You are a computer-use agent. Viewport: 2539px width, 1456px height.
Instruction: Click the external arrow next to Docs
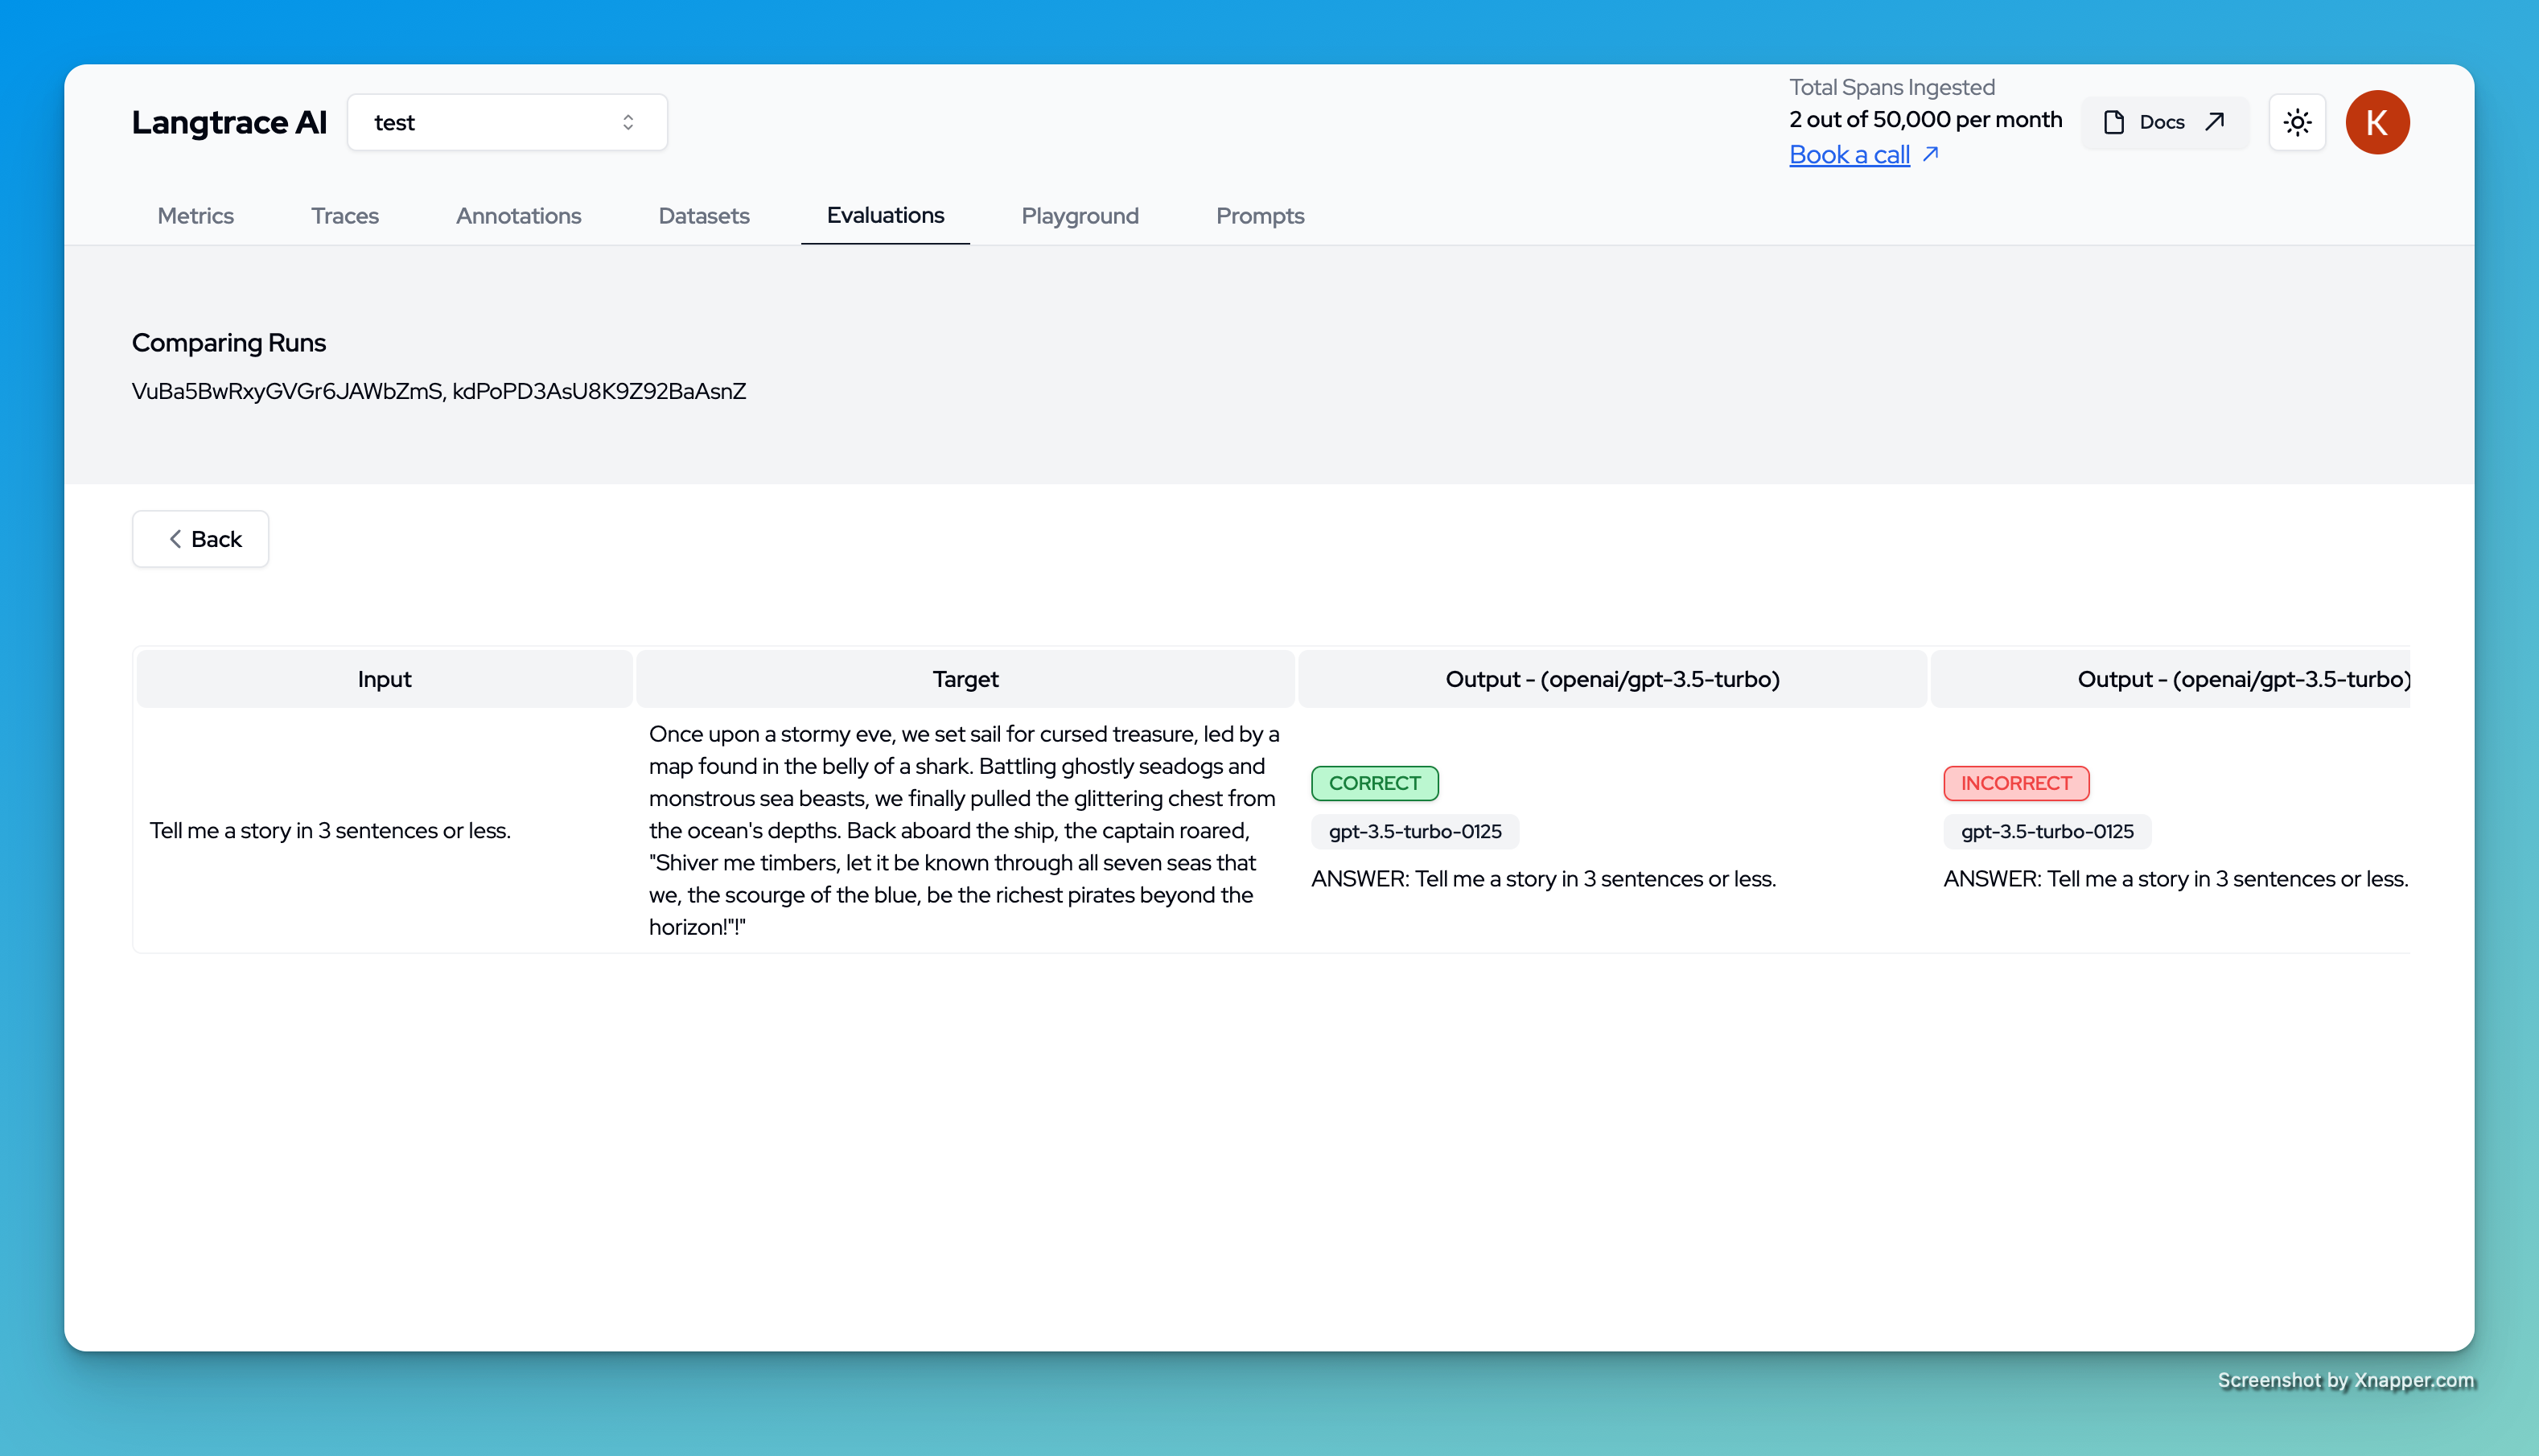click(x=2215, y=121)
